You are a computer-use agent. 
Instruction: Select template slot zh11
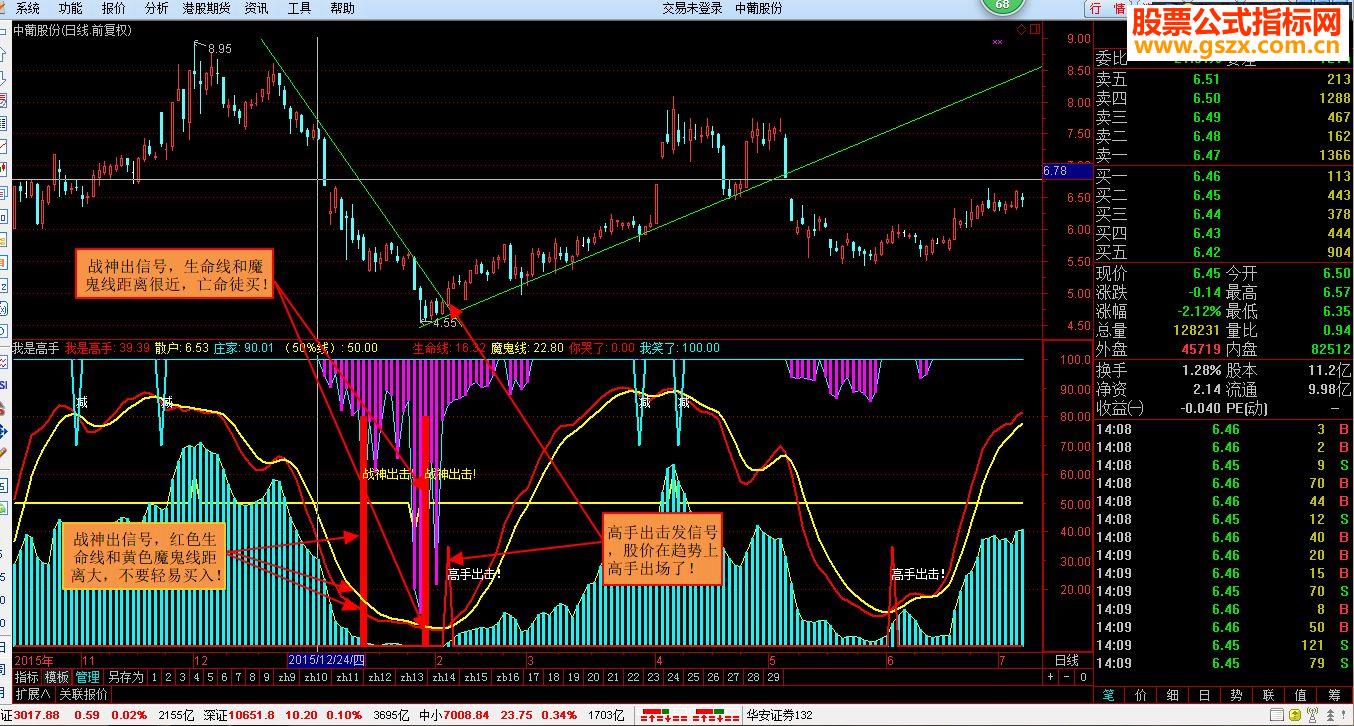[x=348, y=677]
